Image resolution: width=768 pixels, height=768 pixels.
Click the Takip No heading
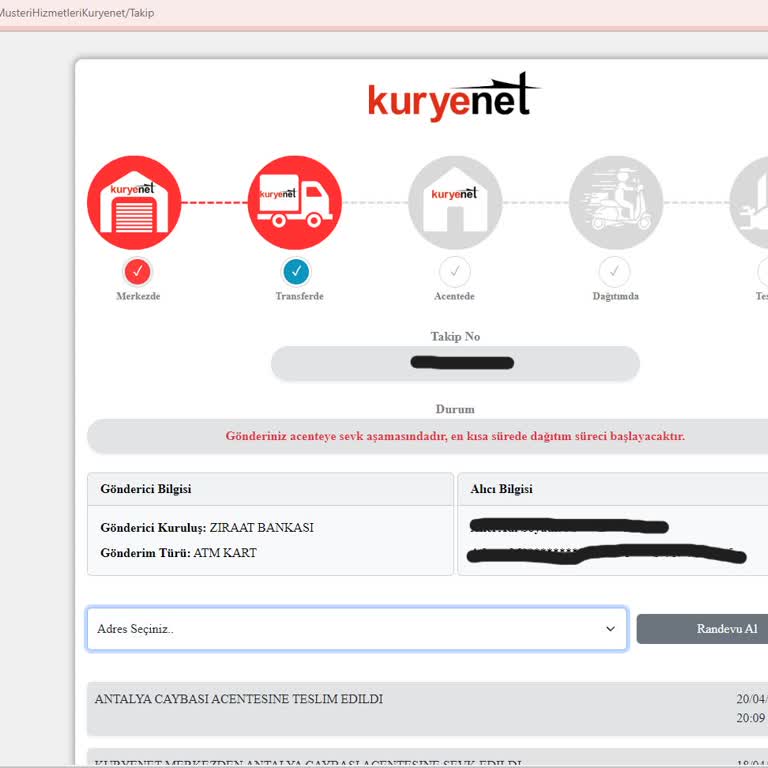455,336
